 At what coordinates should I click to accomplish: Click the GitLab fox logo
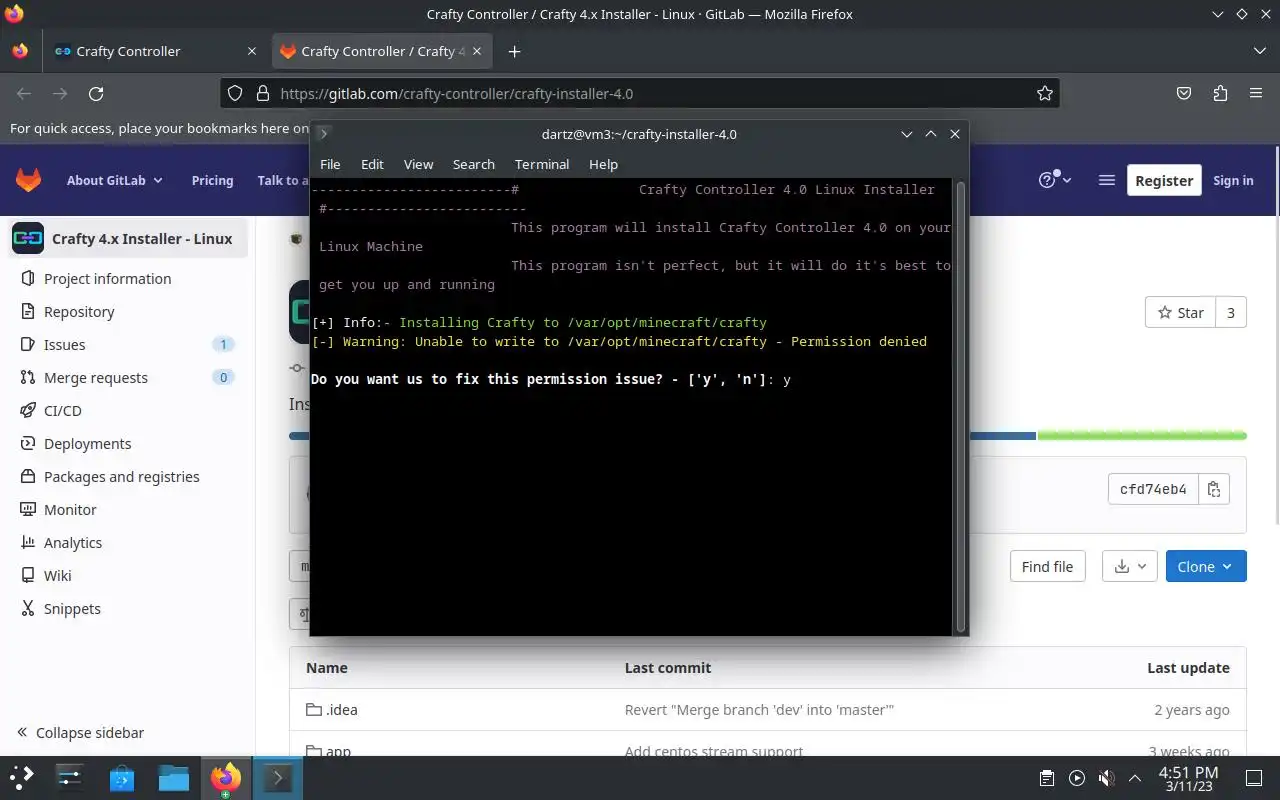tap(28, 180)
